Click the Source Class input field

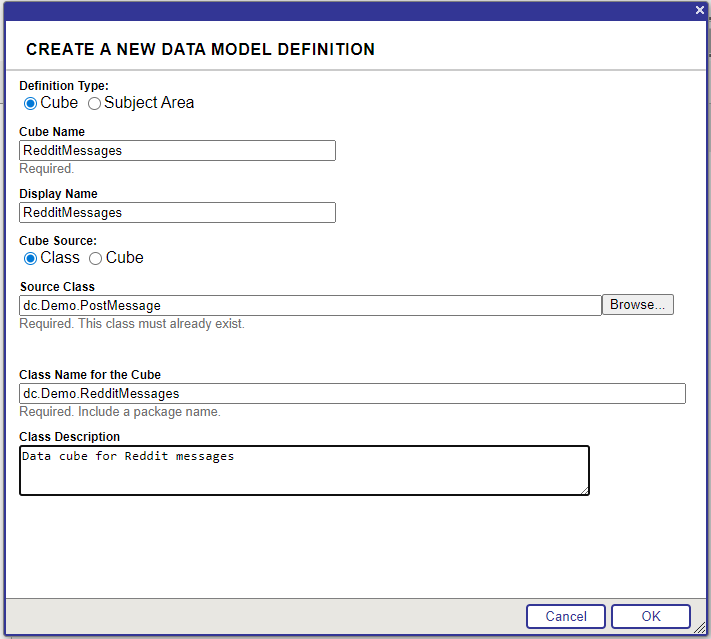[310, 305]
